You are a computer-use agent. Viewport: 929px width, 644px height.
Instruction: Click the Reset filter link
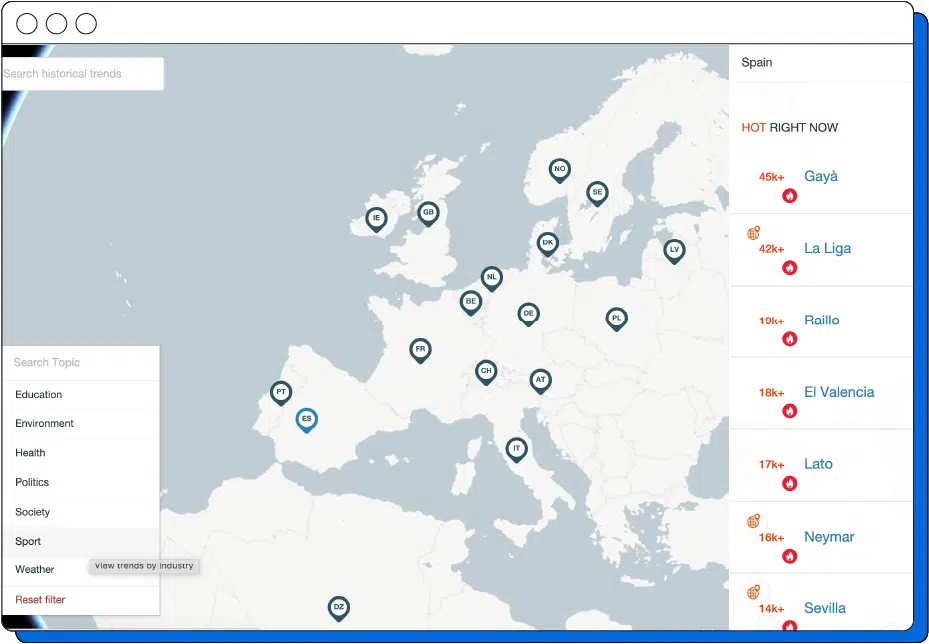[x=40, y=600]
